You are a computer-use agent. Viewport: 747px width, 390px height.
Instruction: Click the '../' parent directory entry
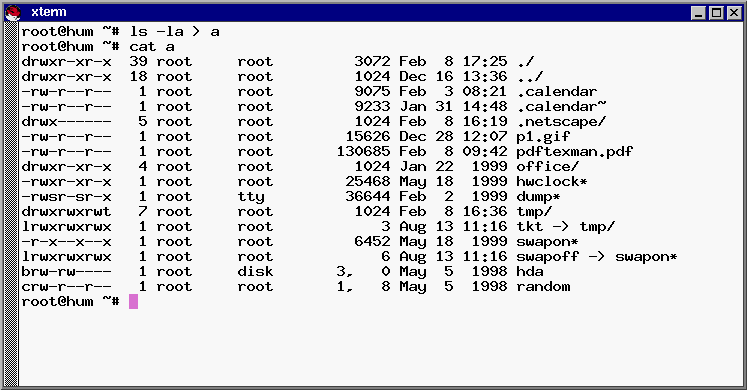530,77
